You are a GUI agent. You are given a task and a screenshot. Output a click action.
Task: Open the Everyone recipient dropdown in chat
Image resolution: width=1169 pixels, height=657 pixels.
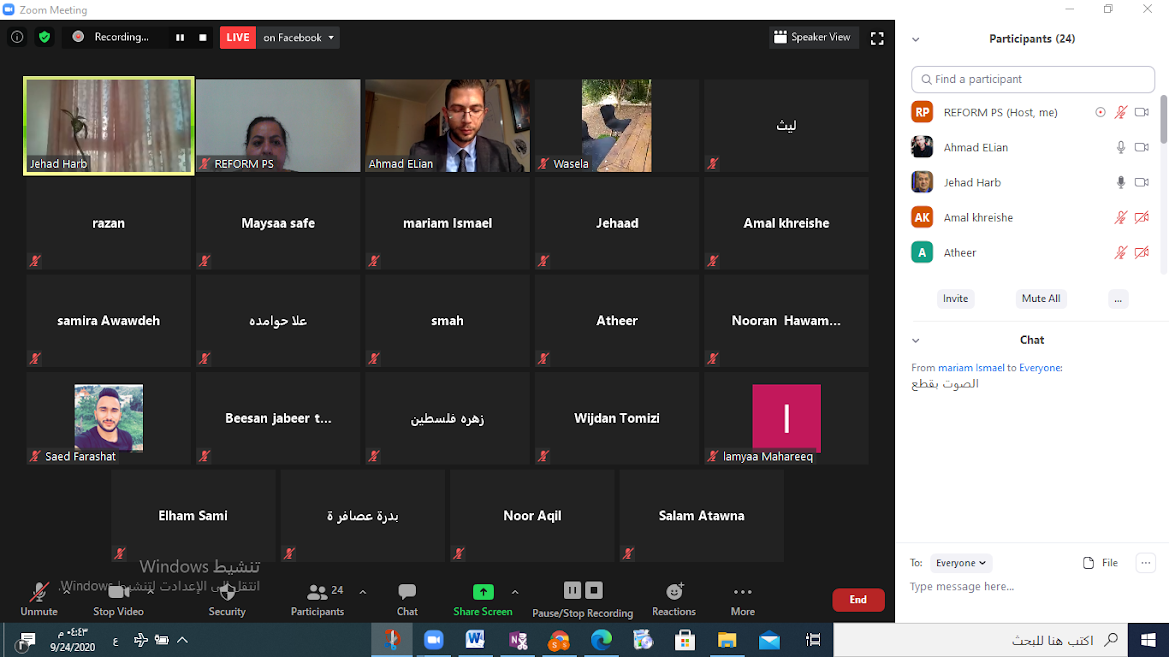pos(960,563)
